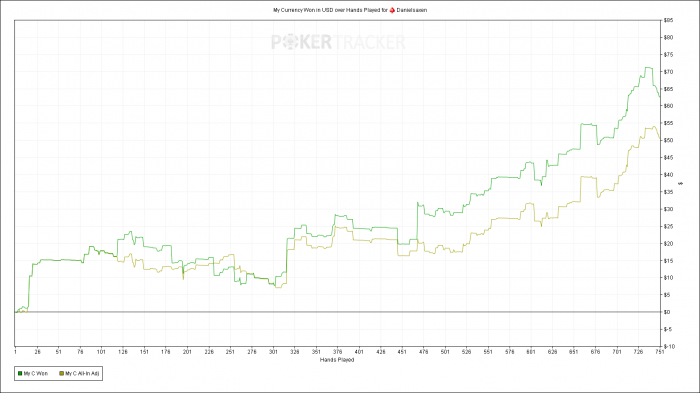Click the "$25" y-axis label
Image resolution: width=700 pixels, height=393 pixels.
coord(668,226)
